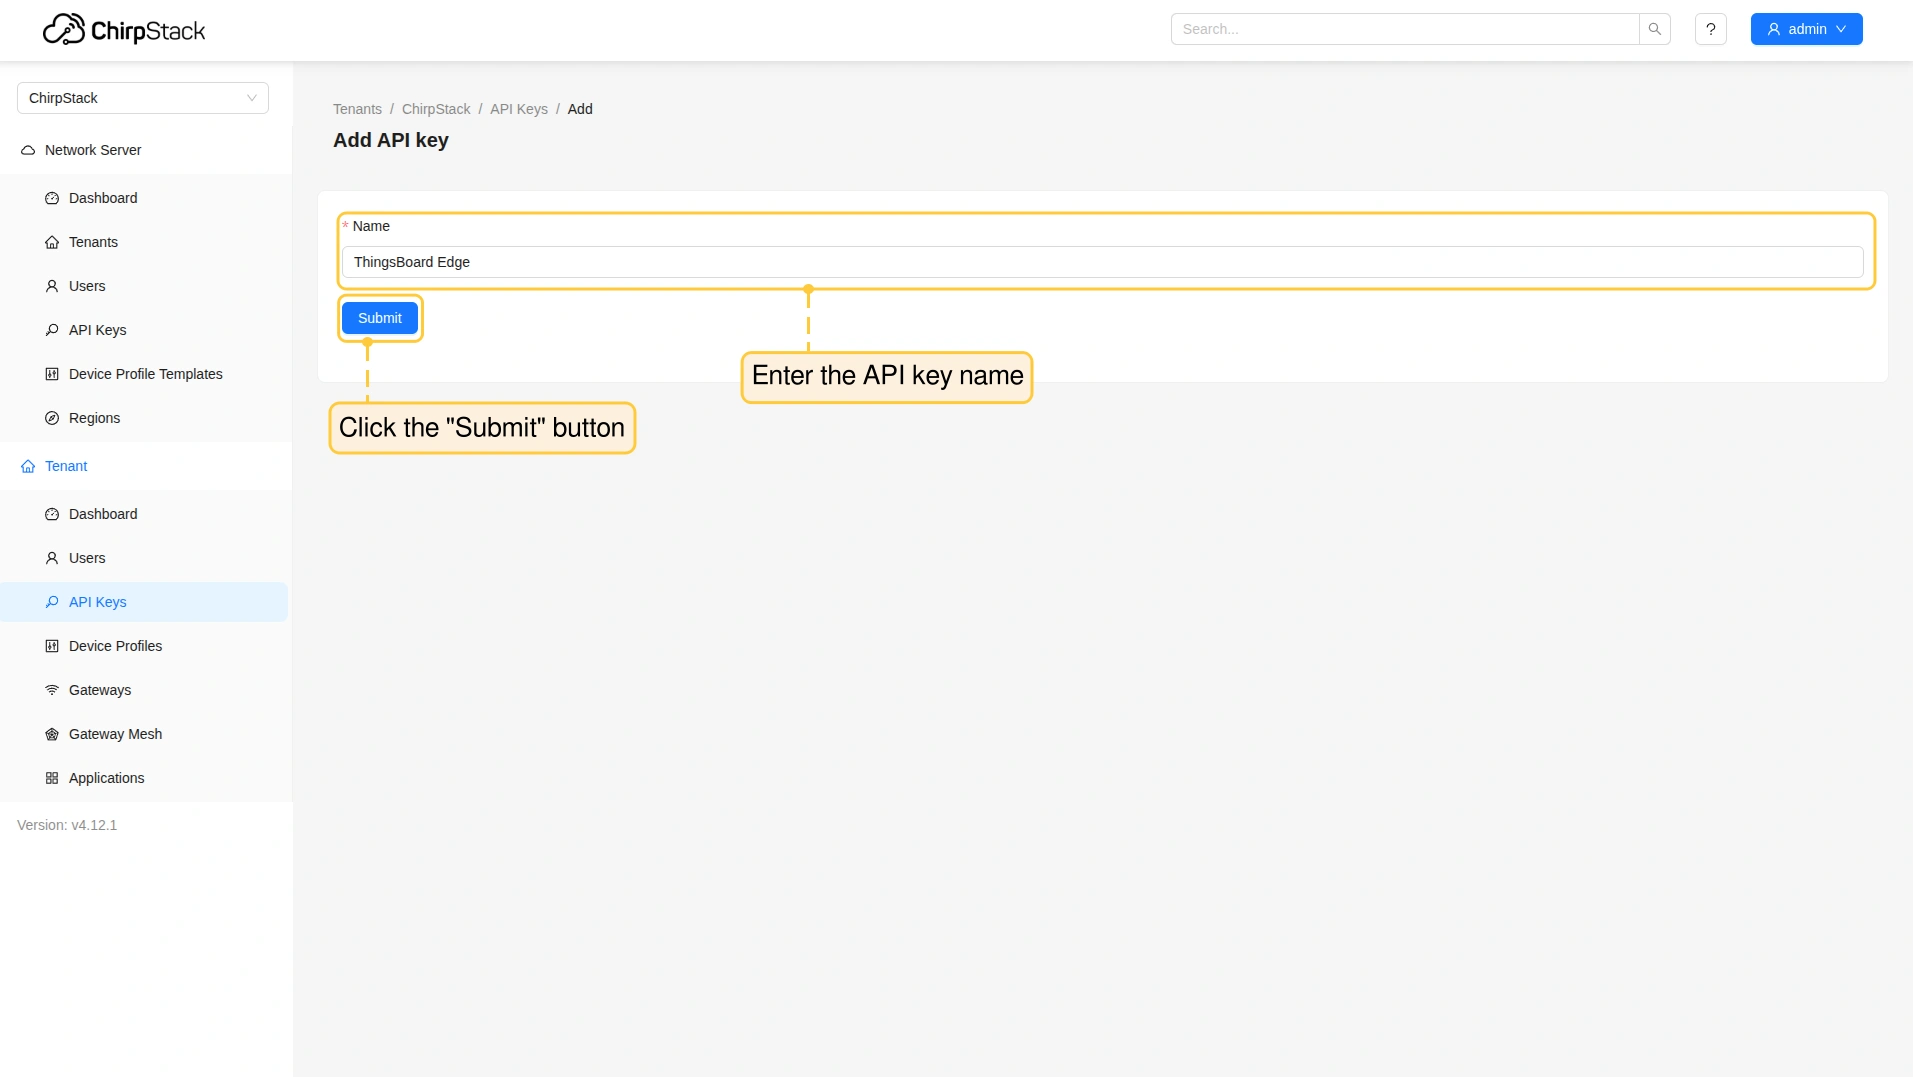Image resolution: width=1913 pixels, height=1077 pixels.
Task: Click the Regions compass icon
Action: click(x=52, y=418)
